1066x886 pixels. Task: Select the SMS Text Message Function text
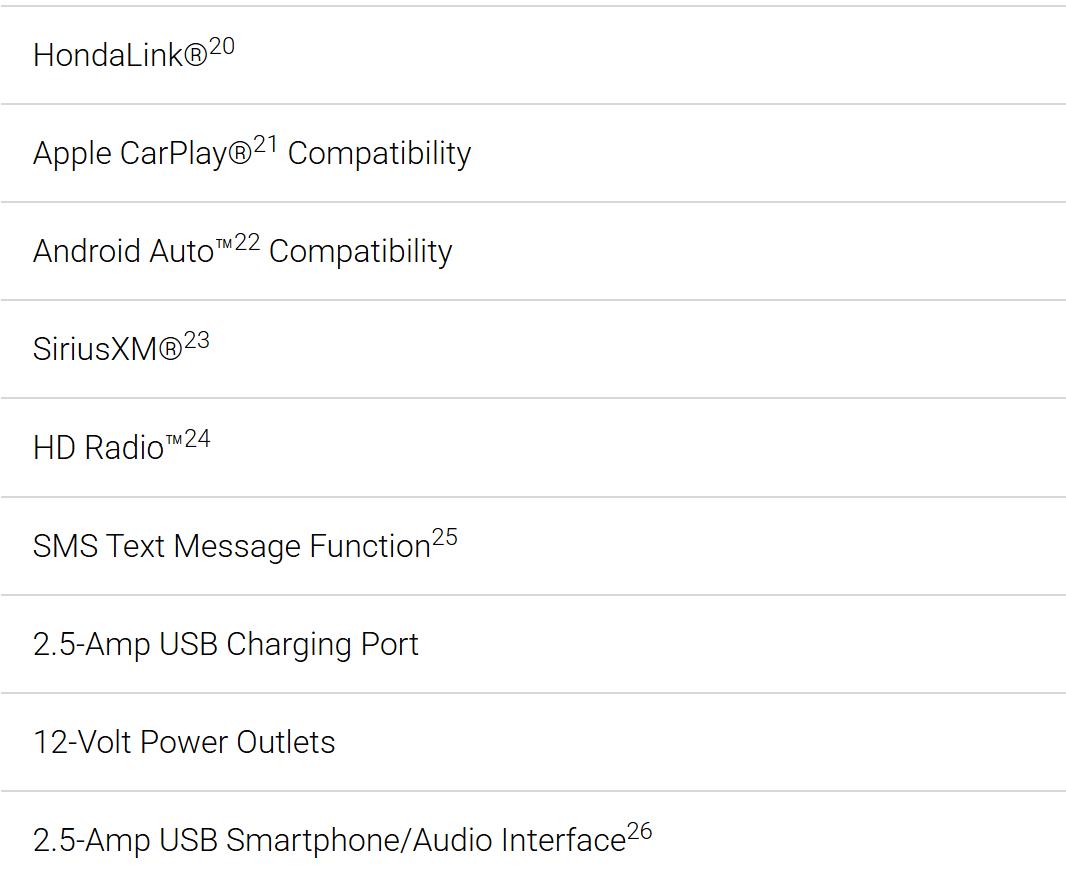pyautogui.click(x=232, y=546)
